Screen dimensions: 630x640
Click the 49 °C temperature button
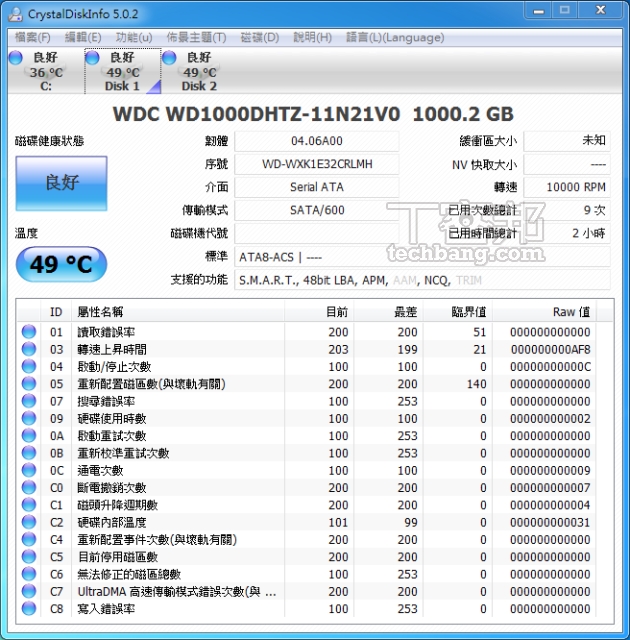point(61,264)
